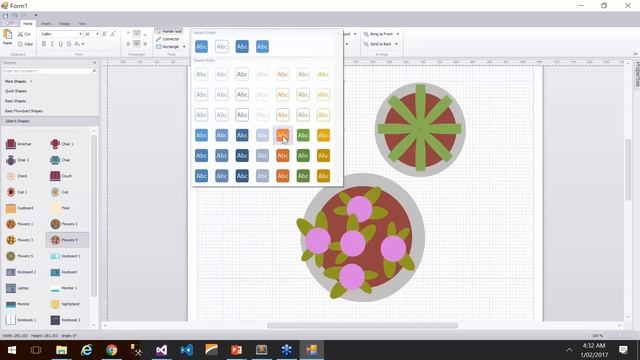The height and width of the screenshot is (360, 640).
Task: Click the Bring to Front button
Action: 378,34
